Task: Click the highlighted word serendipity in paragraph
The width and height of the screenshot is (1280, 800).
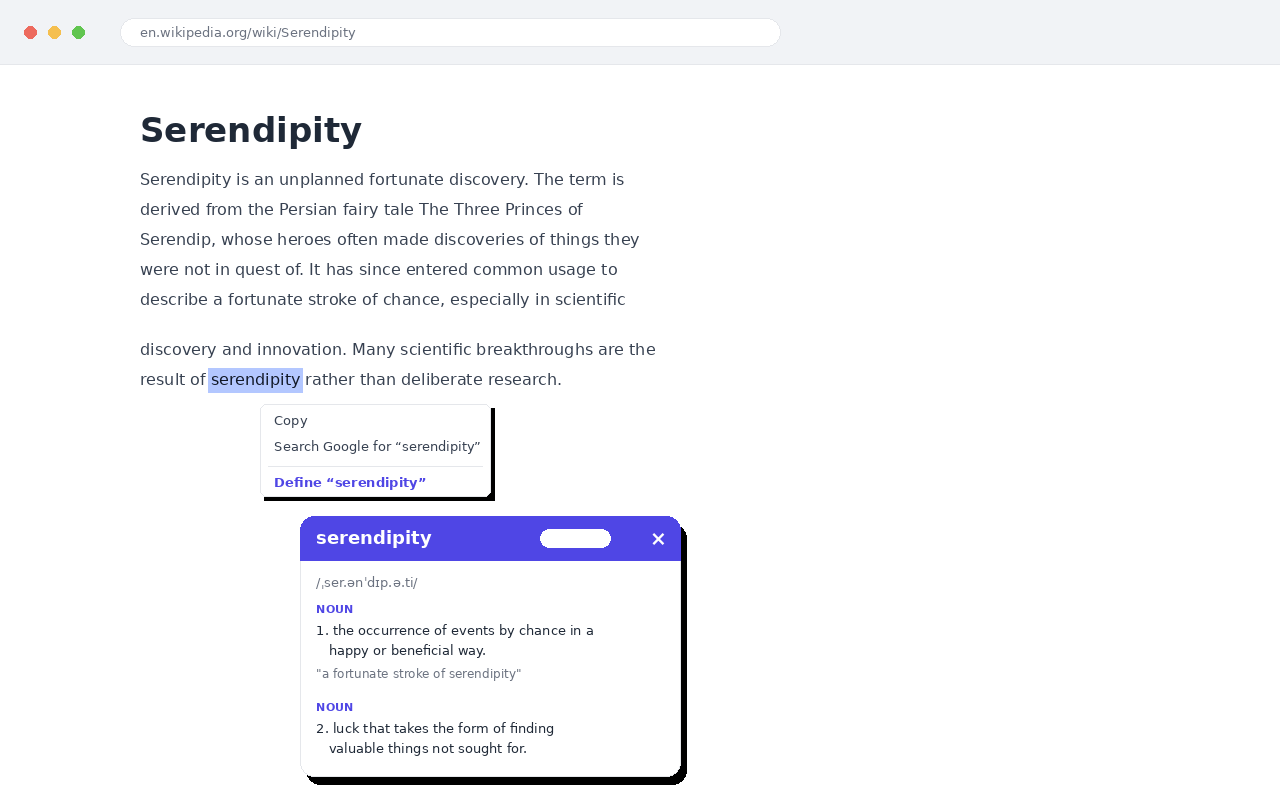Action: click(255, 380)
